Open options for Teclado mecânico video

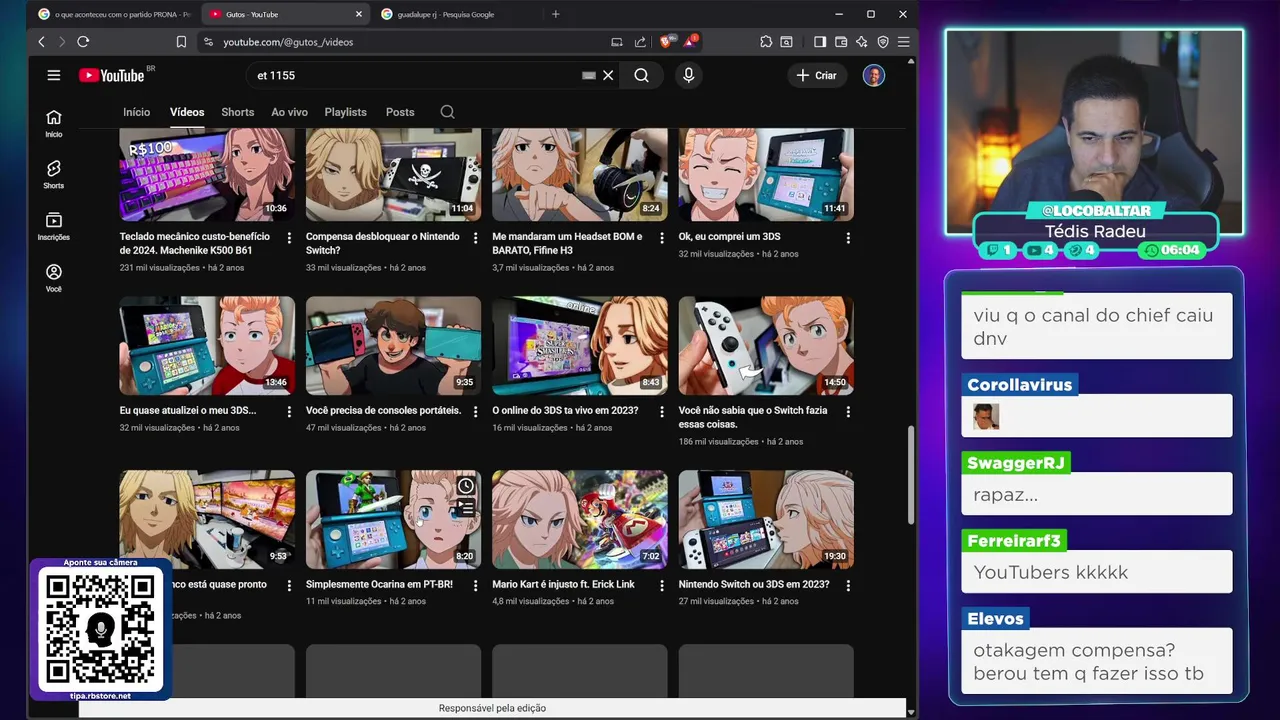(x=289, y=238)
